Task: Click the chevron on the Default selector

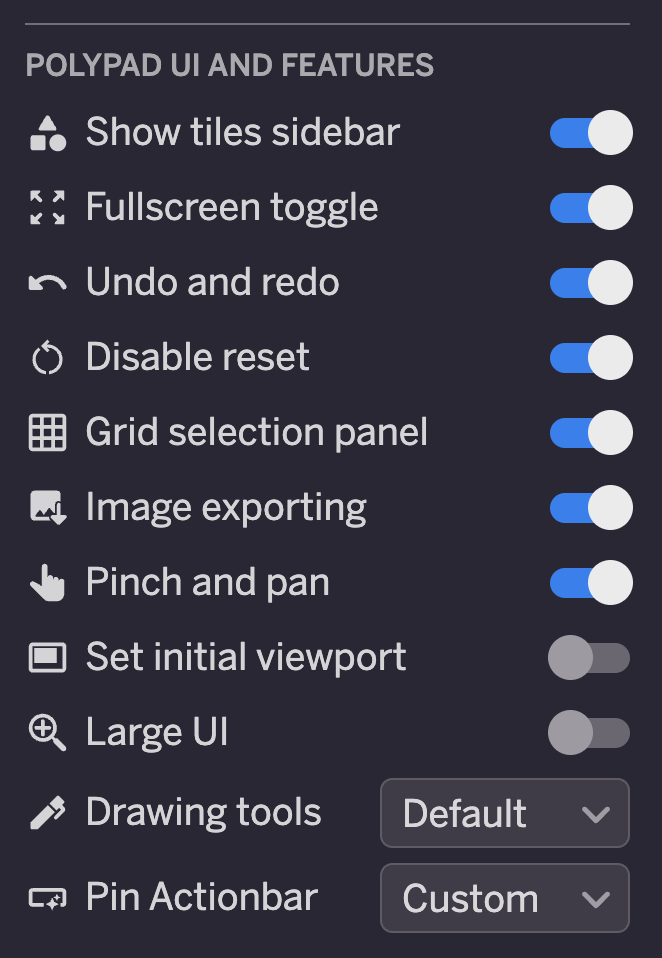Action: 597,812
